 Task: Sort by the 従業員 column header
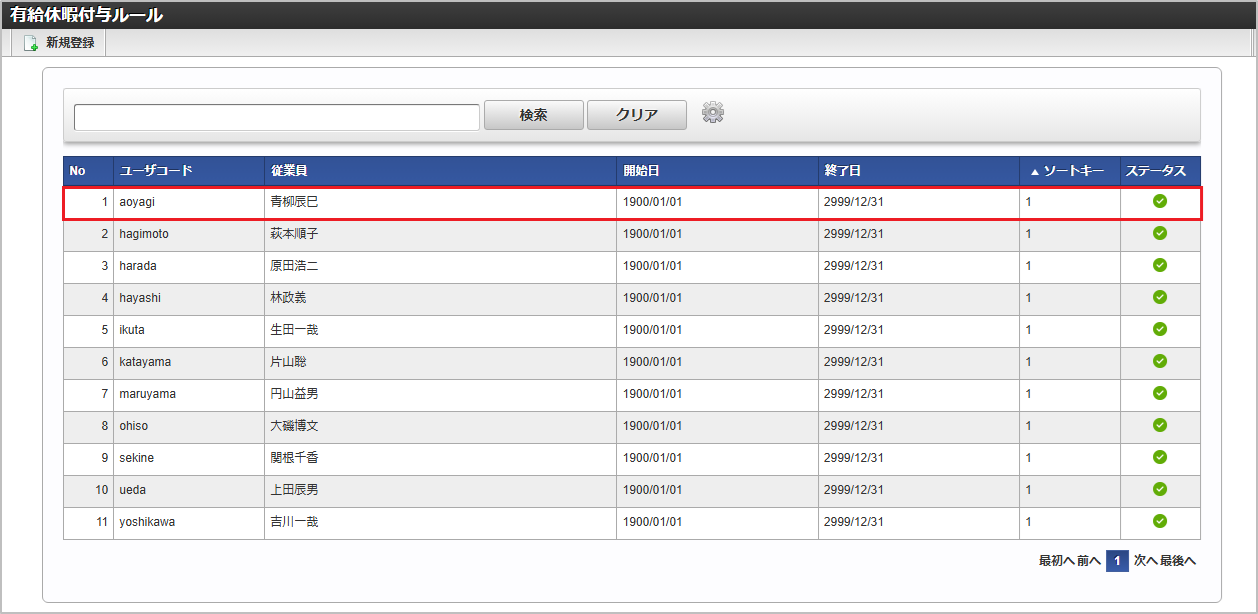[440, 171]
